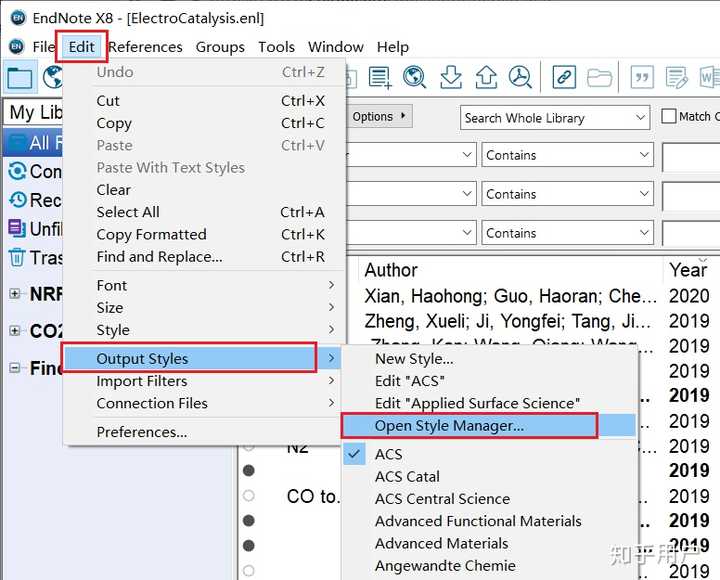Select Advanced Functional Materials style
This screenshot has height=580, width=720.
click(x=489, y=521)
